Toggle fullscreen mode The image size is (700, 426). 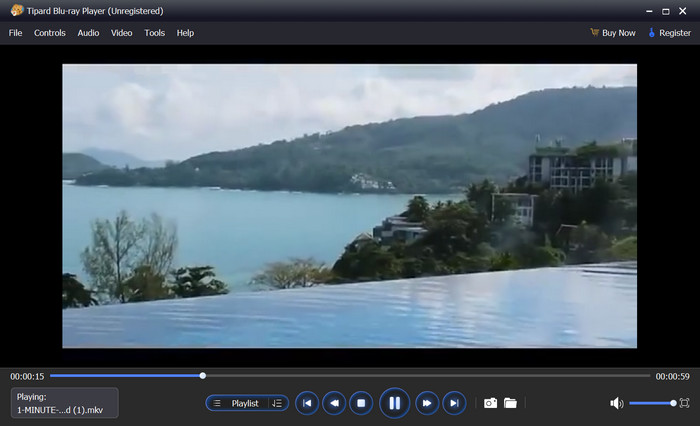click(684, 403)
